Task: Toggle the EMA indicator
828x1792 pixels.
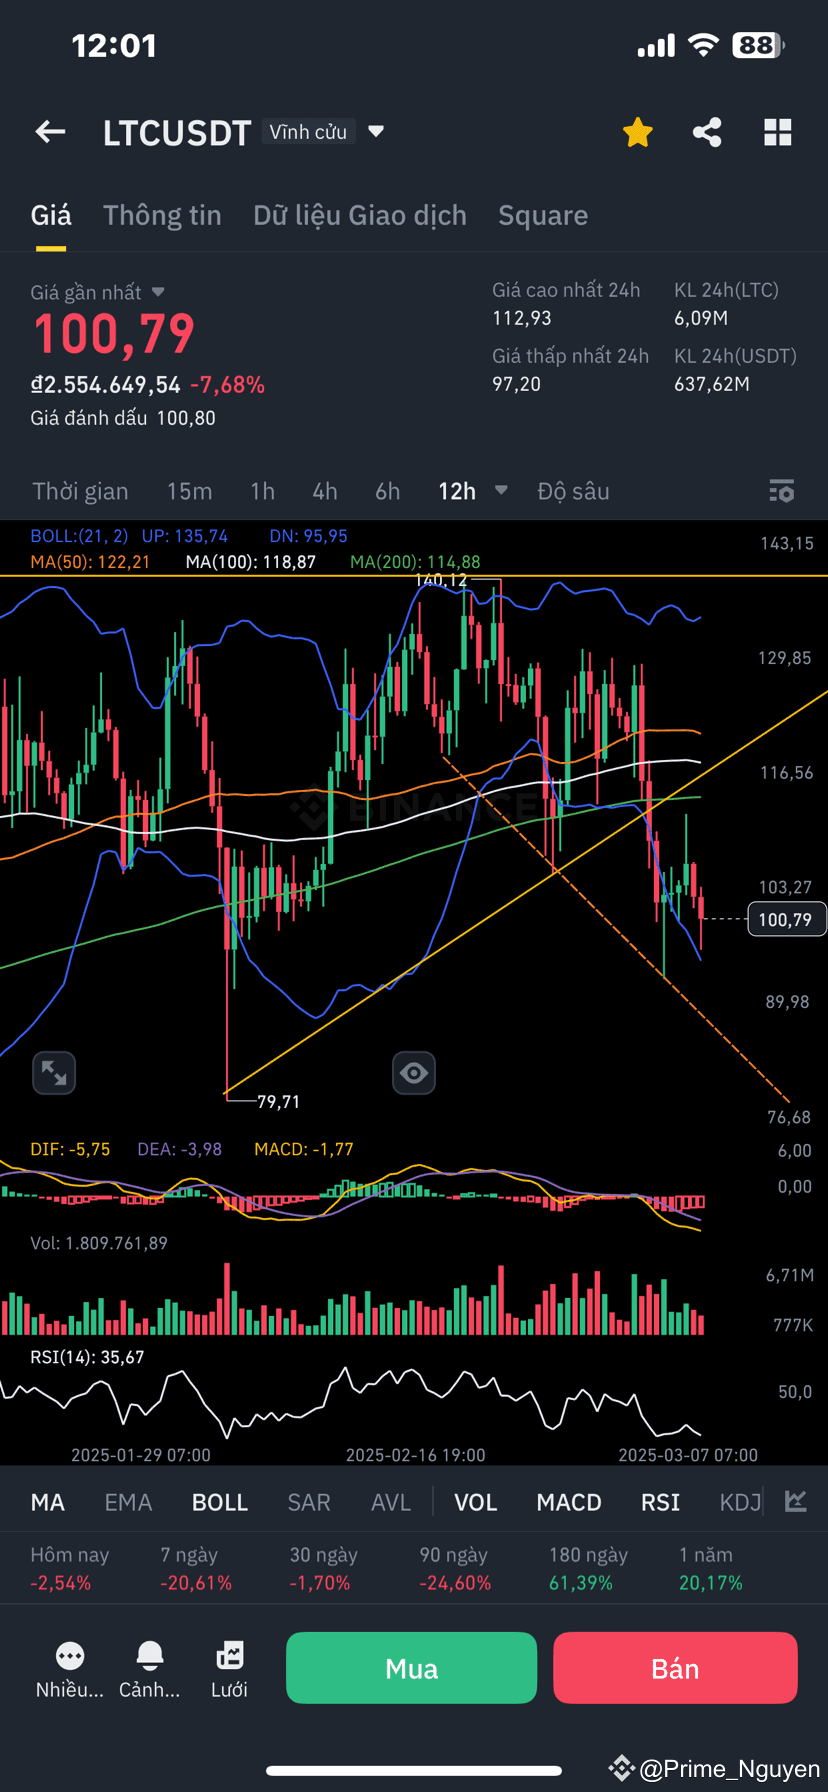Action: 128,1502
